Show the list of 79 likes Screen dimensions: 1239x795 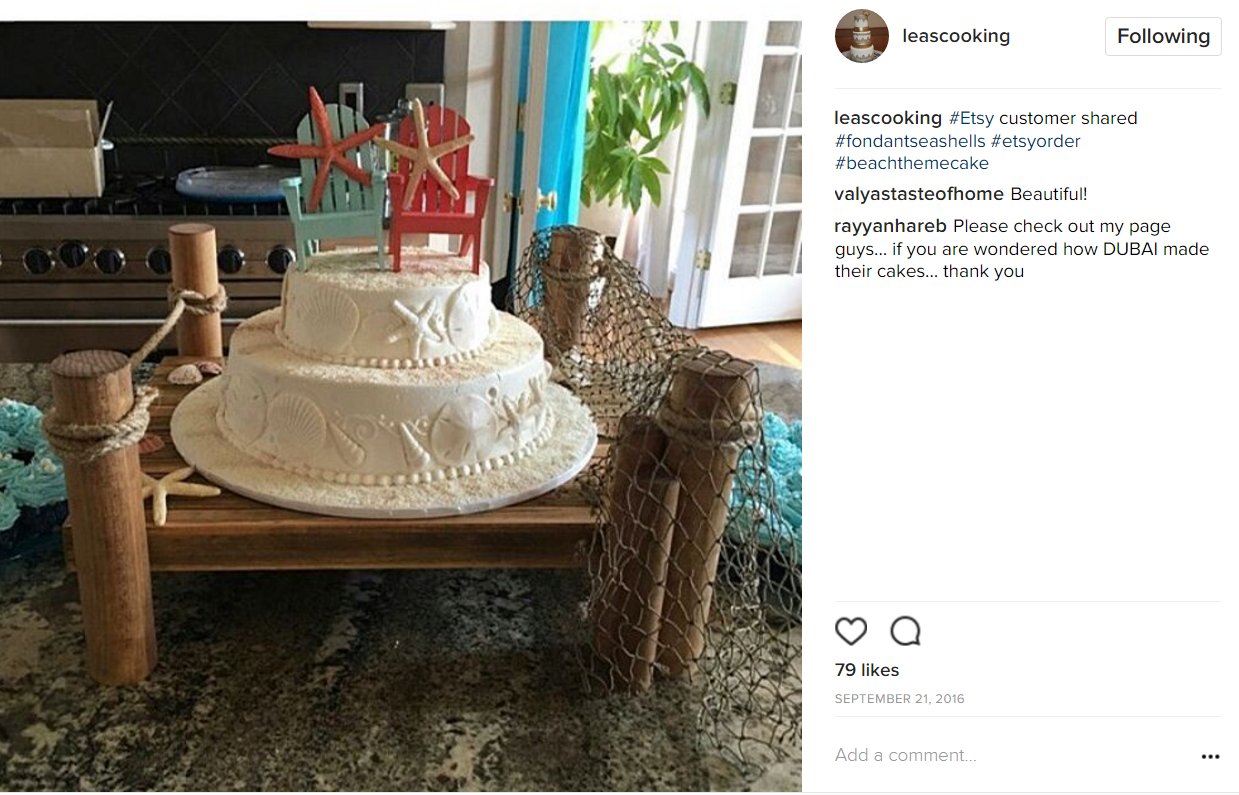(x=867, y=670)
